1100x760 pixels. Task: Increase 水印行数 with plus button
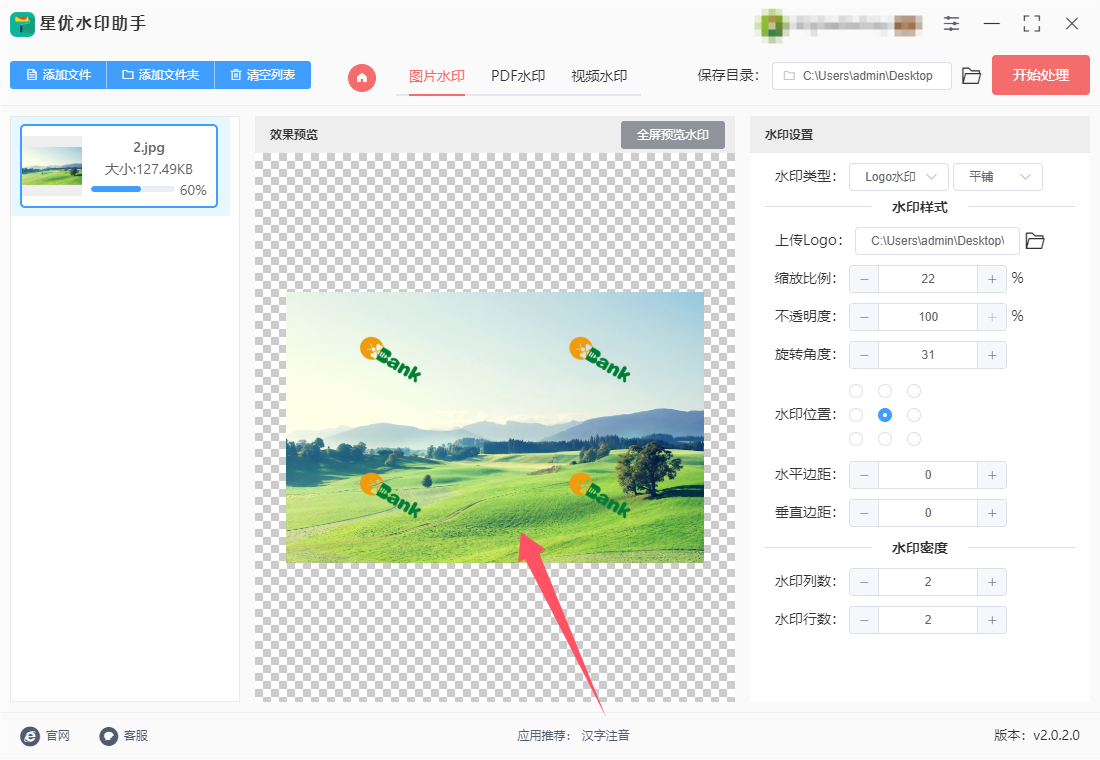pos(992,620)
